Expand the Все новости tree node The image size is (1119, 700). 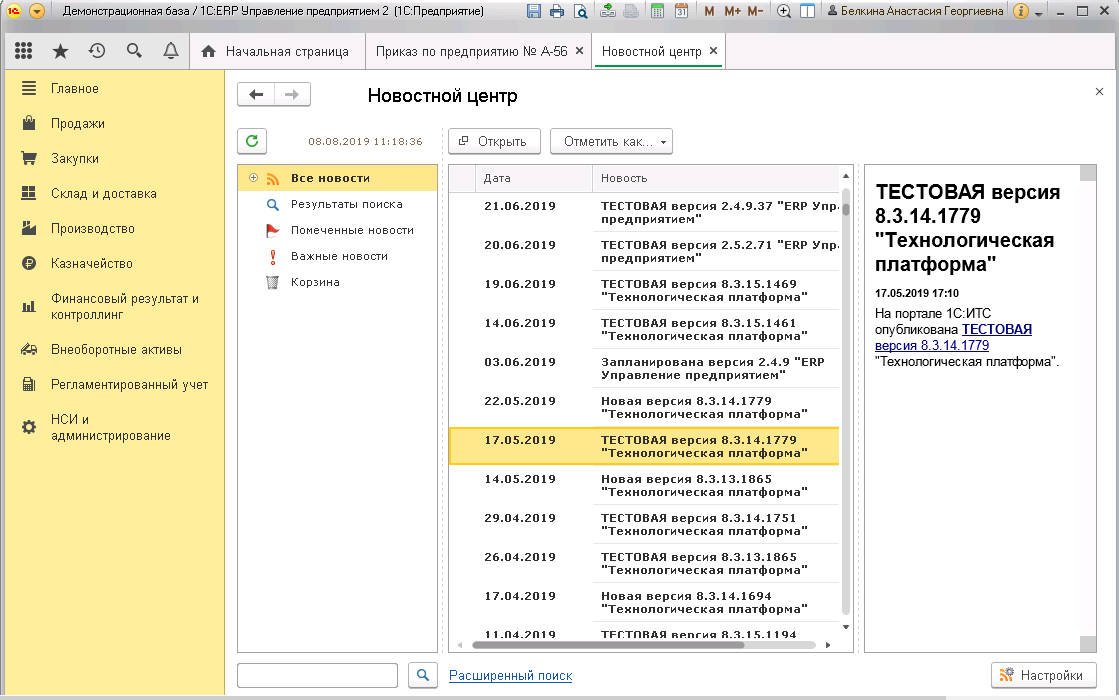(253, 178)
